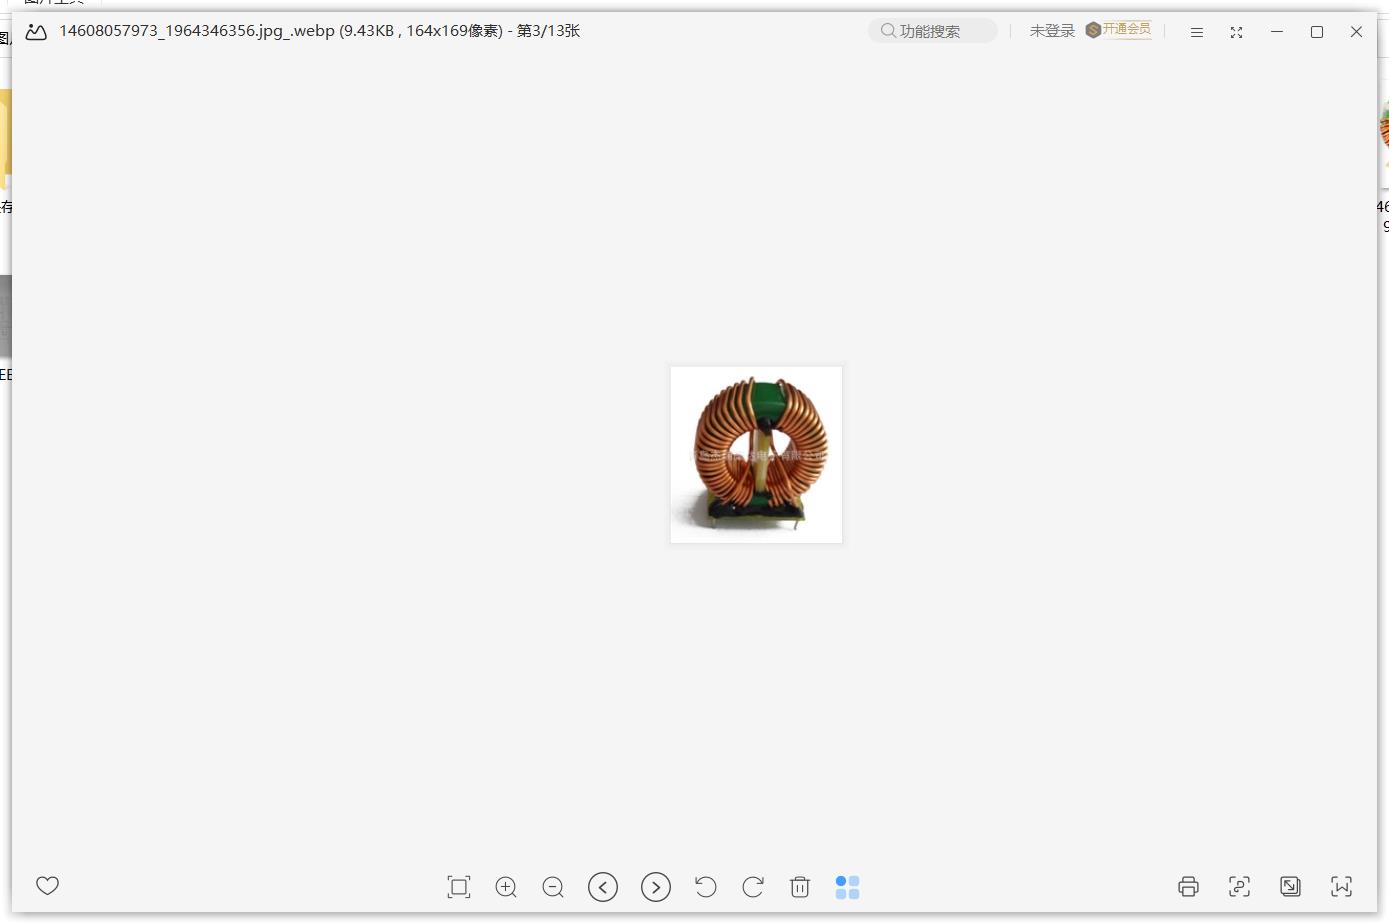Rotate image counterclockwise
This screenshot has width=1389, height=924.
[x=705, y=887]
